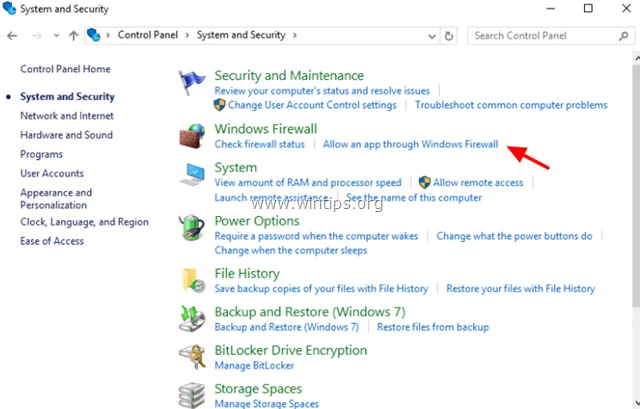Click the search magnifier icon
The width and height of the screenshot is (640, 409).
pos(623,36)
